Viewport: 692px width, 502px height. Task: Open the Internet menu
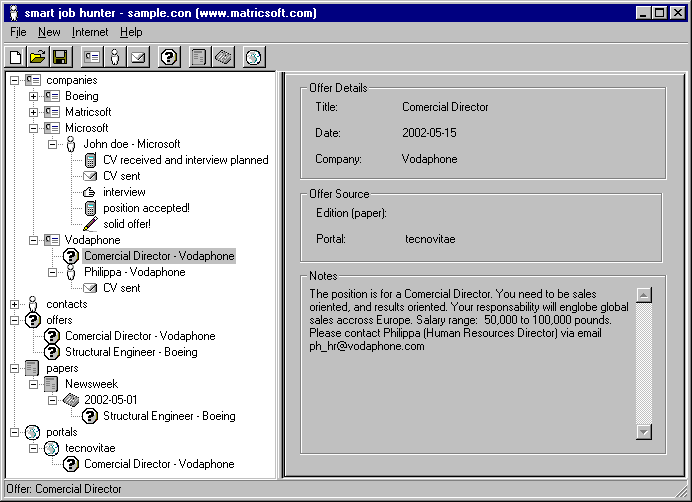point(90,32)
